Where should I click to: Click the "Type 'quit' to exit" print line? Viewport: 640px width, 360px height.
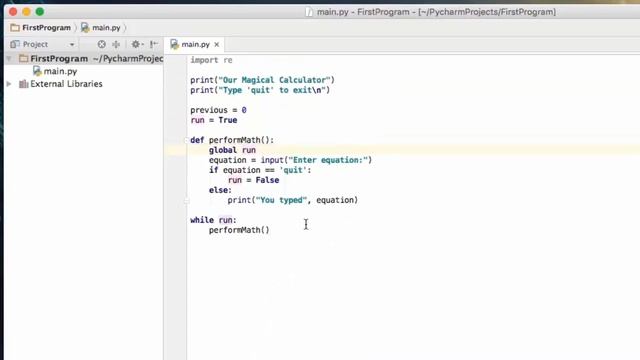260,90
